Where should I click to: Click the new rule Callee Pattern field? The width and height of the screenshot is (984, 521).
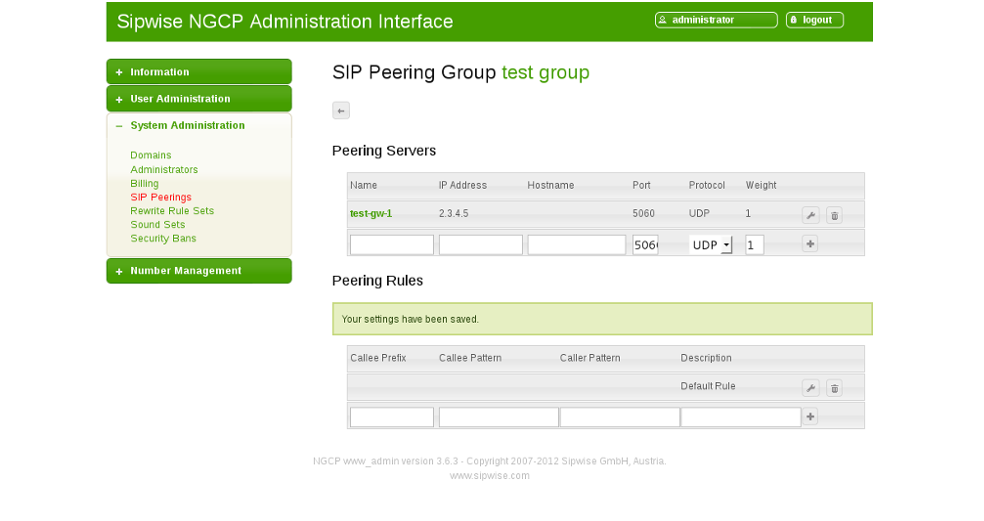[499, 417]
